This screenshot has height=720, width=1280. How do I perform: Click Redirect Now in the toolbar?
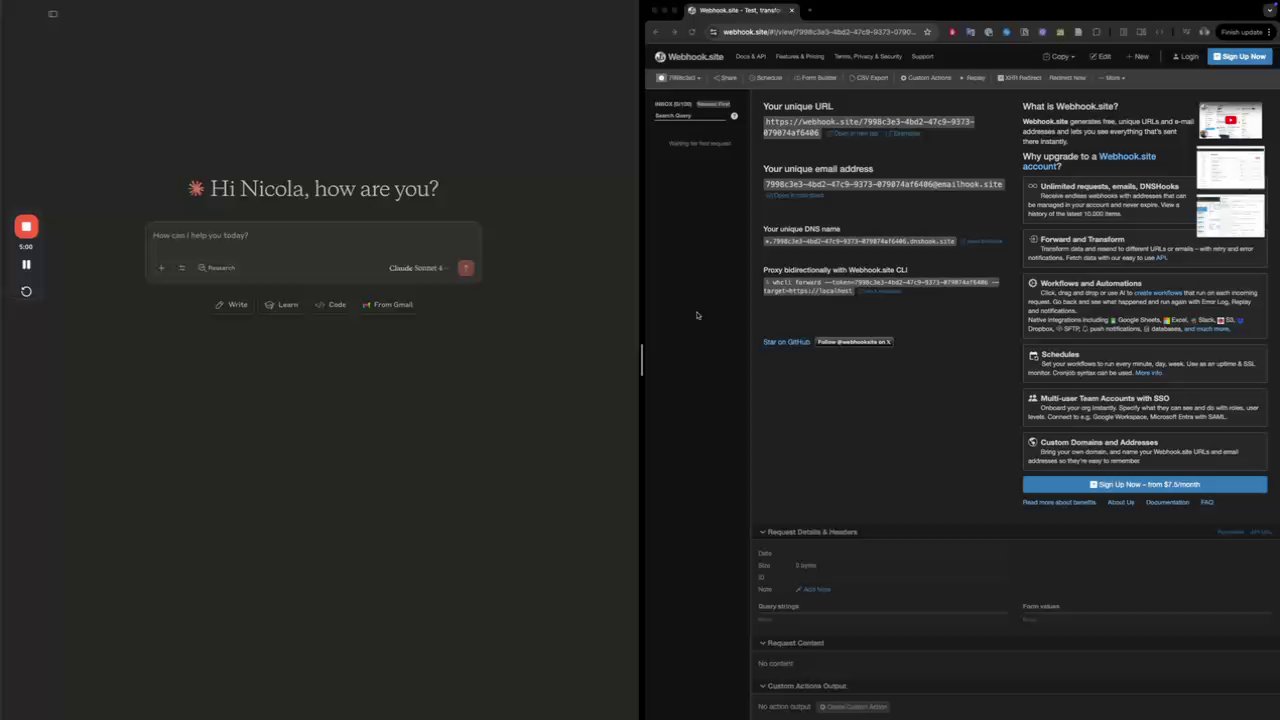tap(1067, 78)
